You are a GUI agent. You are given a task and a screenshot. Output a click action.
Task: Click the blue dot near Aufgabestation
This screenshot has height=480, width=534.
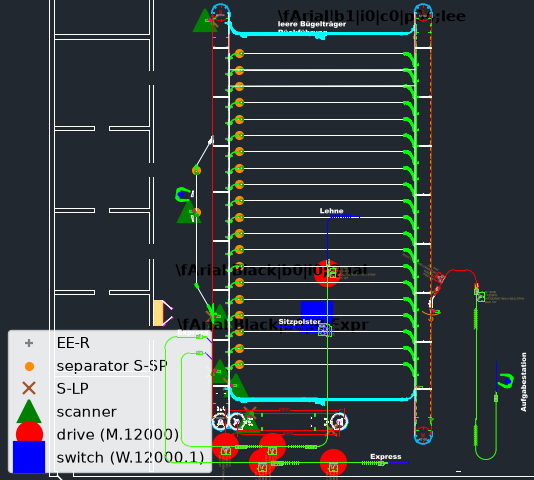508,381
